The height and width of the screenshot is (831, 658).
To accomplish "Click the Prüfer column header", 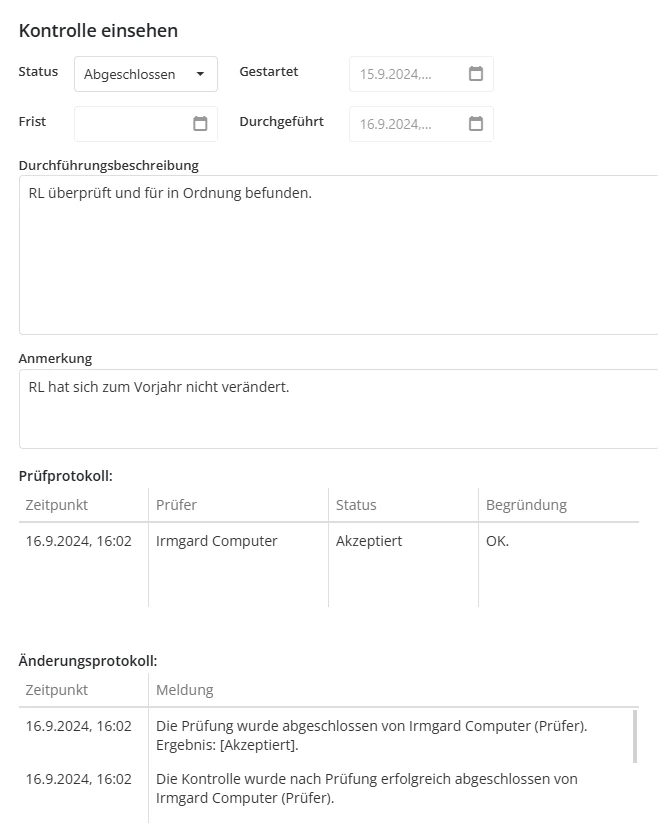I will click(x=177, y=505).
